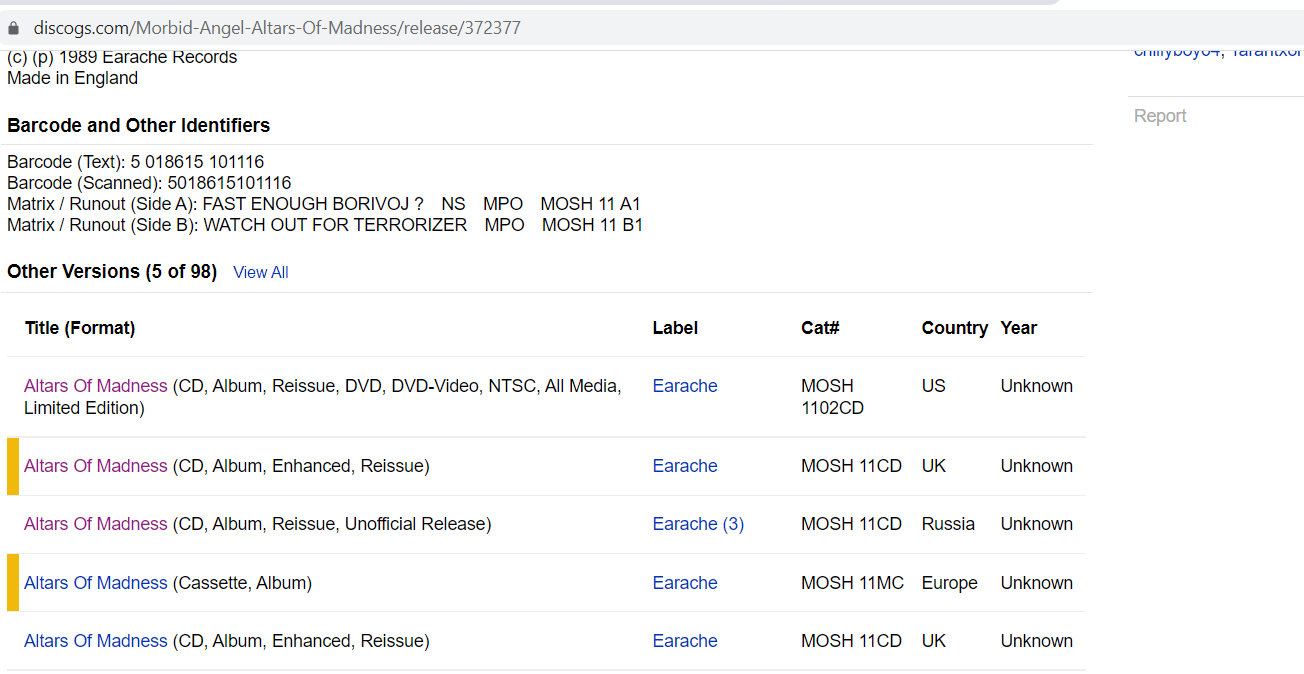The height and width of the screenshot is (674, 1304).
Task: Click Earache label in MOSH 1102CD row
Action: click(x=685, y=386)
